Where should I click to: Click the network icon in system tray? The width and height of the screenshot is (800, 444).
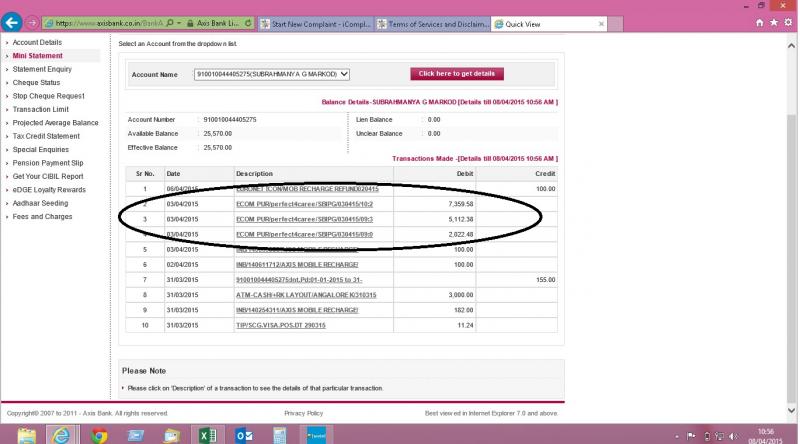(719, 436)
